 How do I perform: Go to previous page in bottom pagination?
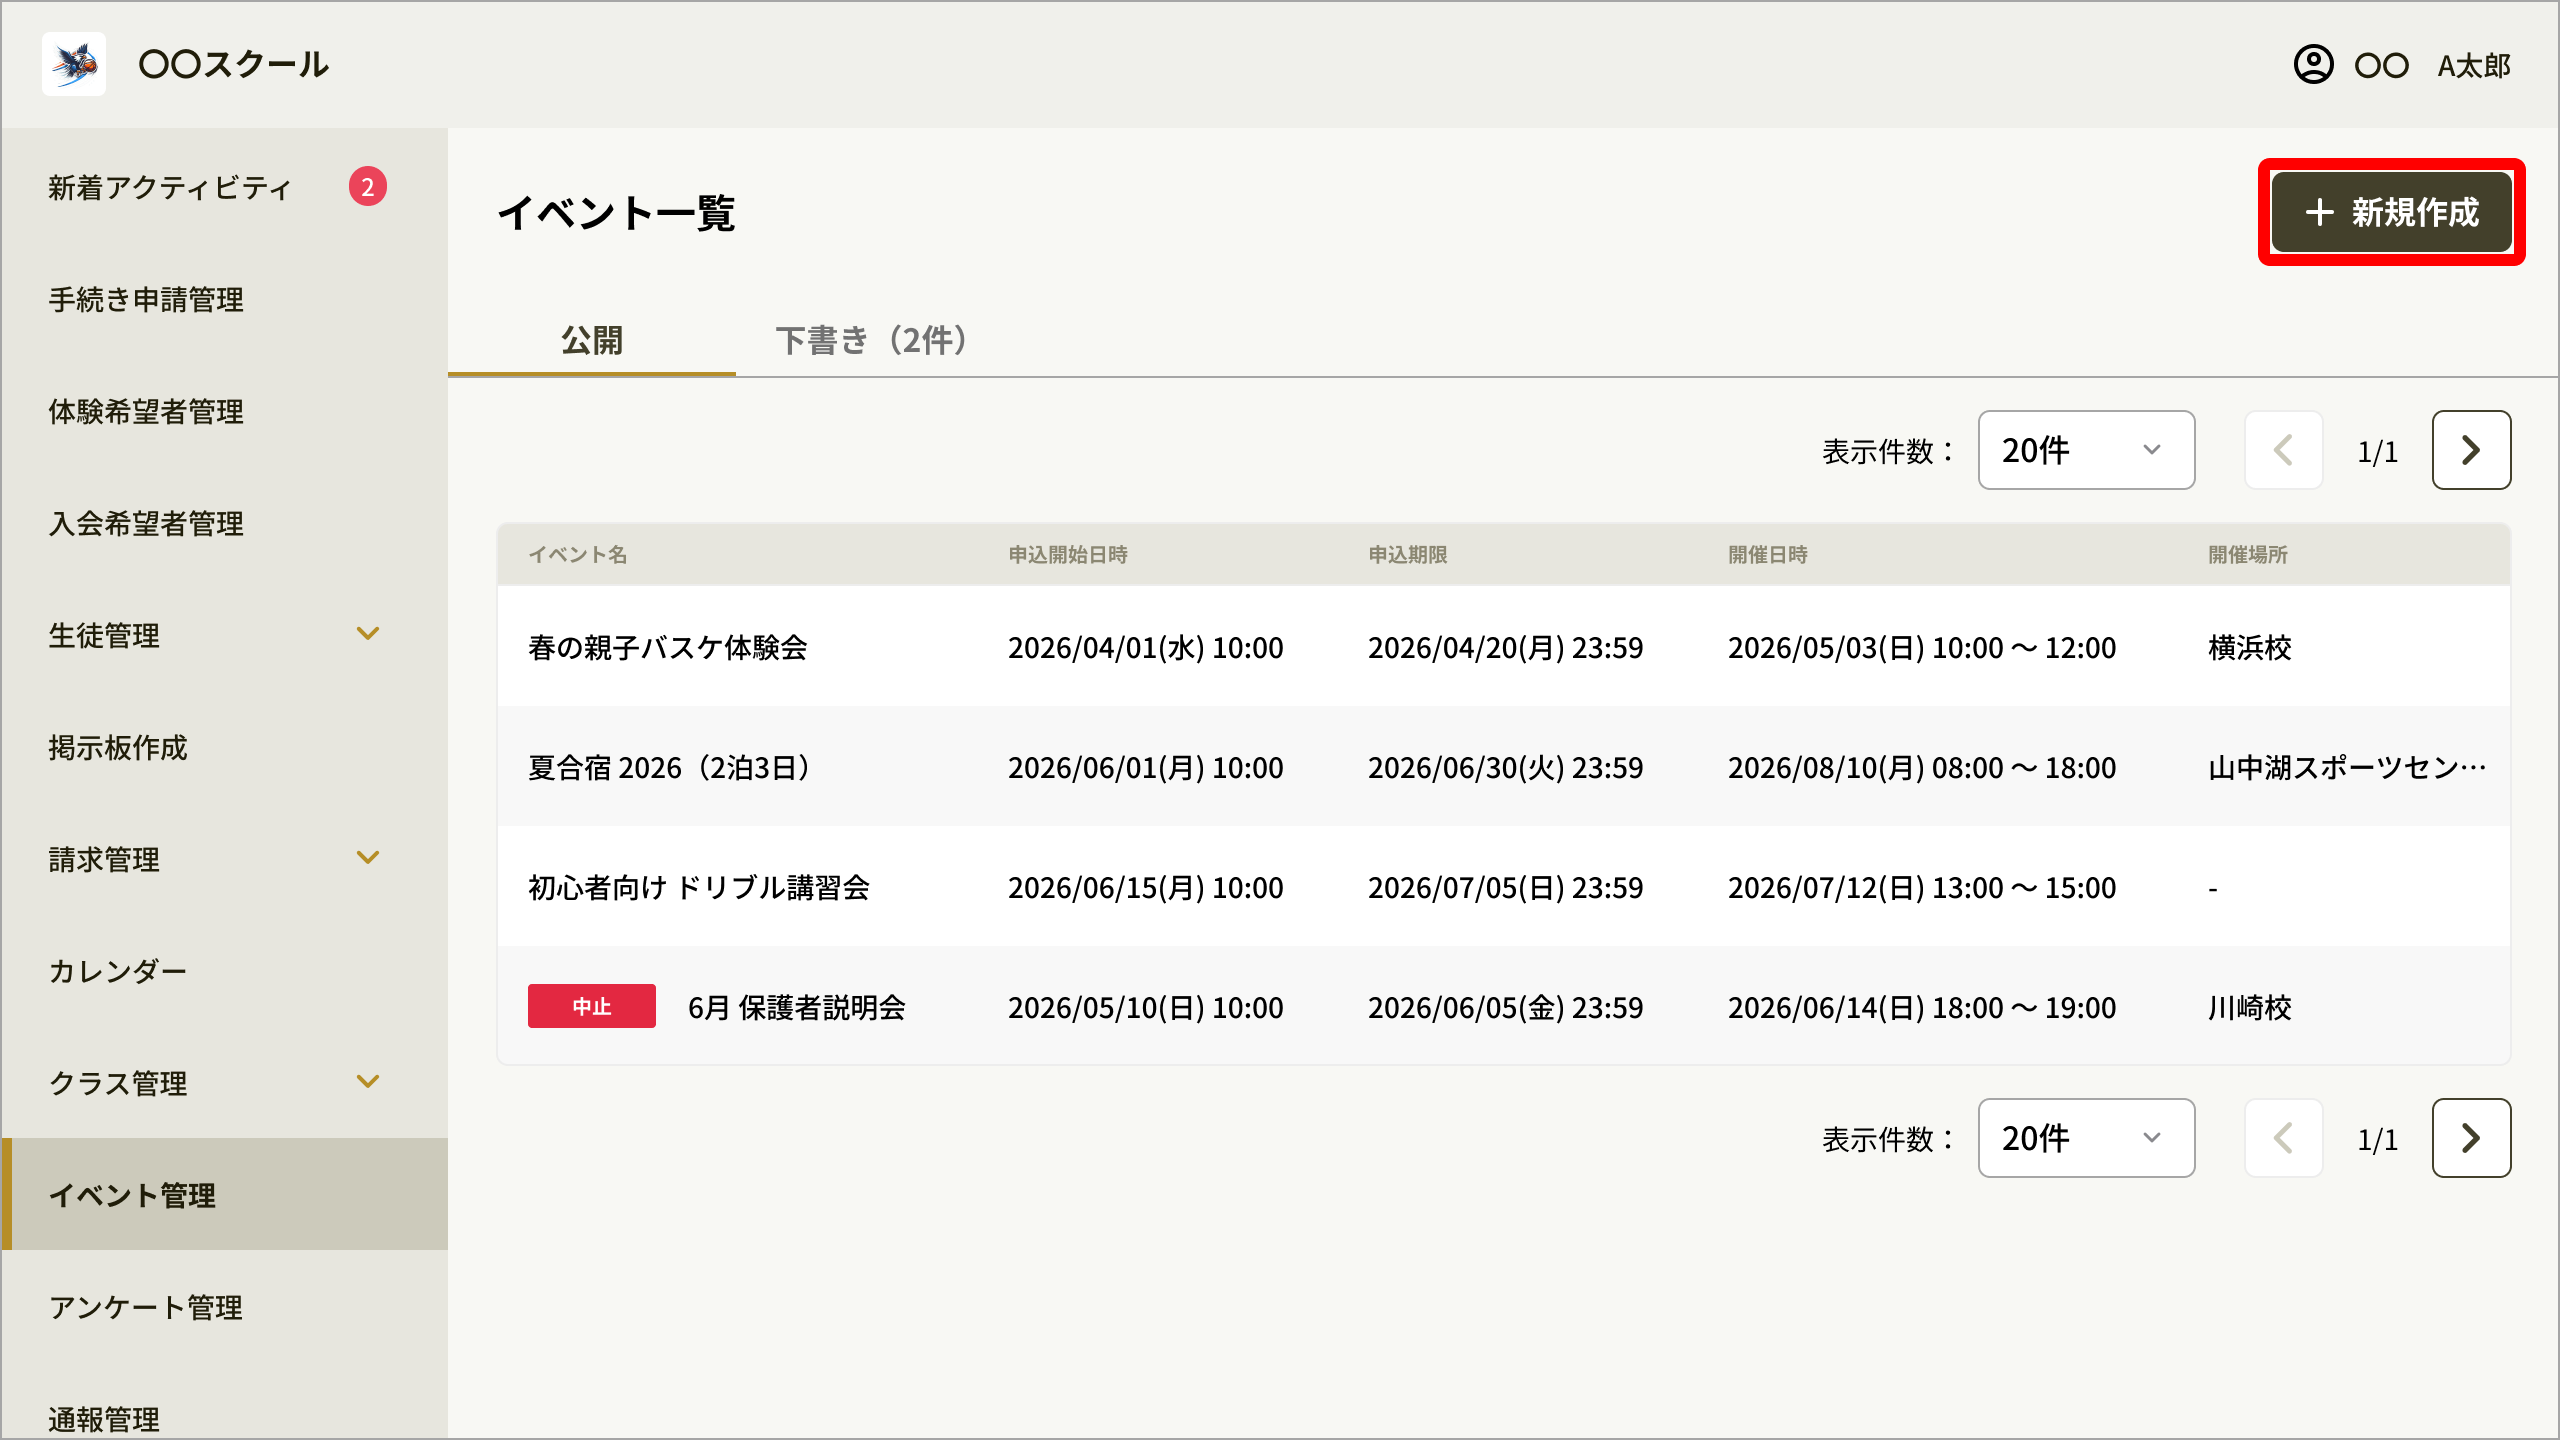click(2283, 1138)
